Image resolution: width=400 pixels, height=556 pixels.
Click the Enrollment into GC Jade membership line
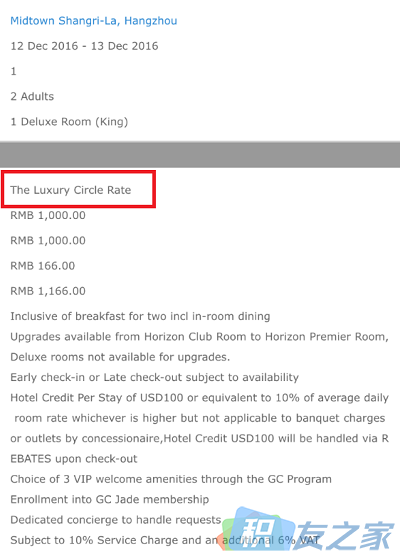(x=110, y=500)
